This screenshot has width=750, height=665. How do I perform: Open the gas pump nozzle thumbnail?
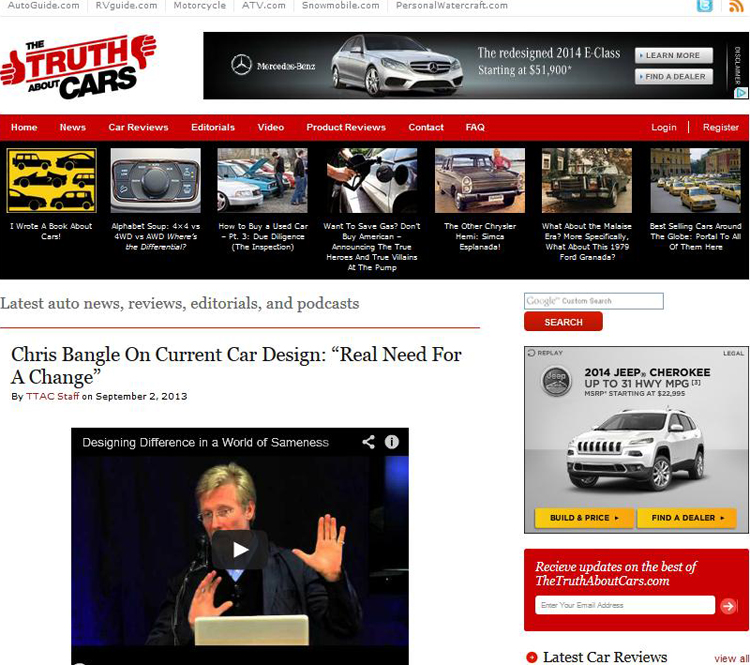372,180
